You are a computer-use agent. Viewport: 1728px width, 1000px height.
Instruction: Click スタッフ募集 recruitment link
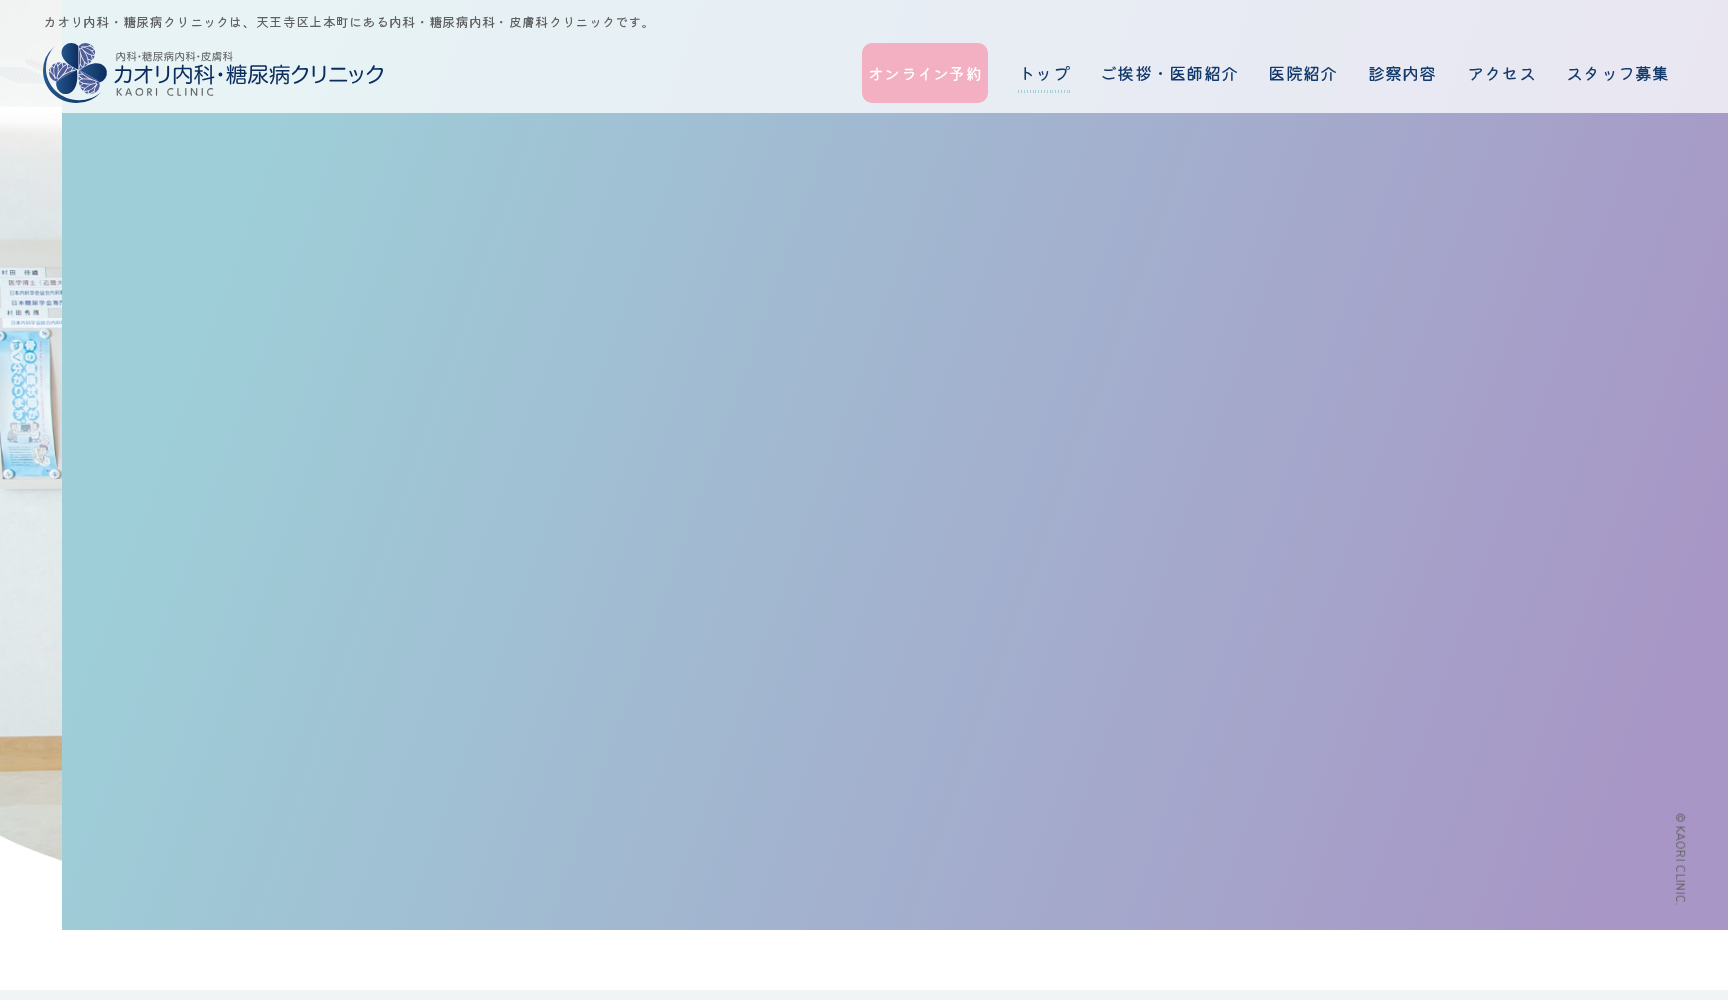click(x=1617, y=74)
